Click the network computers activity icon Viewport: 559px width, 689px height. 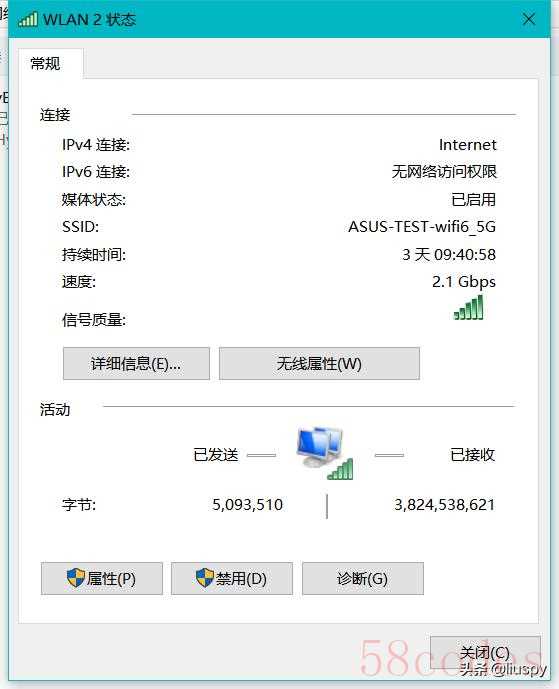pyautogui.click(x=325, y=452)
